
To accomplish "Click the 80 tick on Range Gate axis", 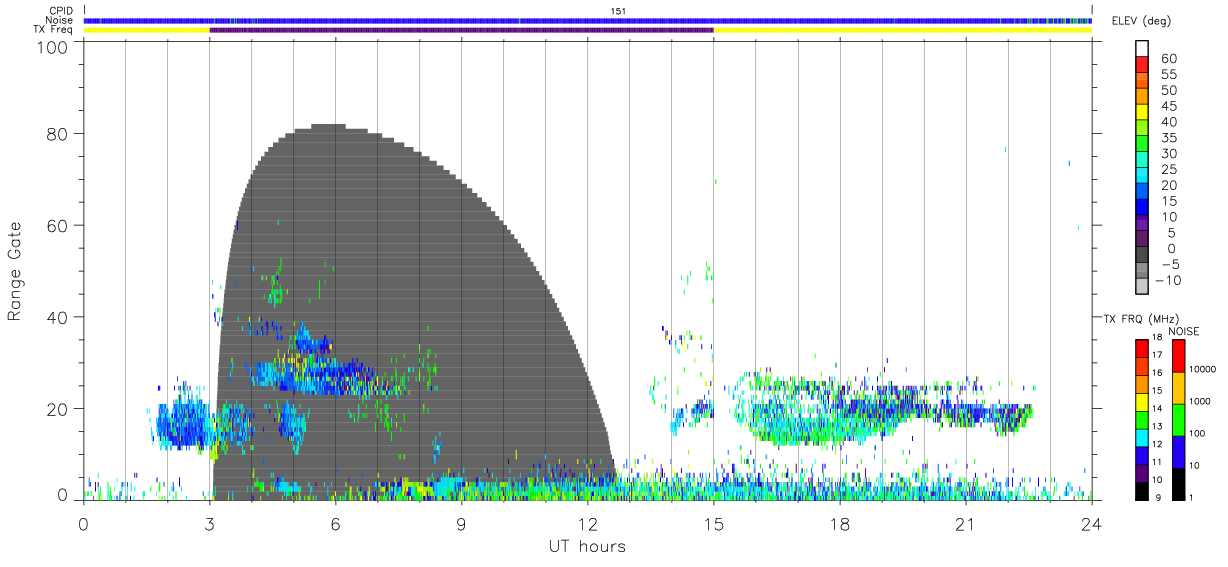I will (x=58, y=134).
